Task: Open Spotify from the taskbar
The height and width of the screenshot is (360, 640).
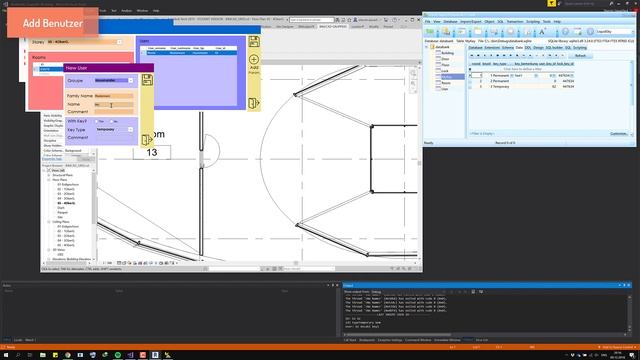Action: point(118,355)
